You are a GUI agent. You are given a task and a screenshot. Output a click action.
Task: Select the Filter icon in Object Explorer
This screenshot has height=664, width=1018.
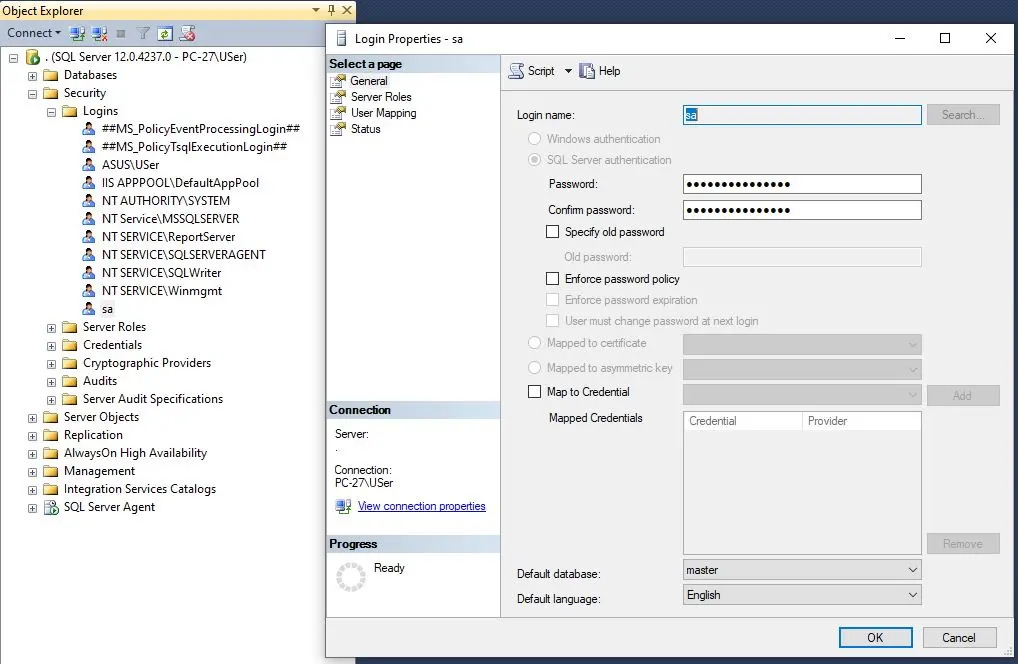pyautogui.click(x=141, y=33)
